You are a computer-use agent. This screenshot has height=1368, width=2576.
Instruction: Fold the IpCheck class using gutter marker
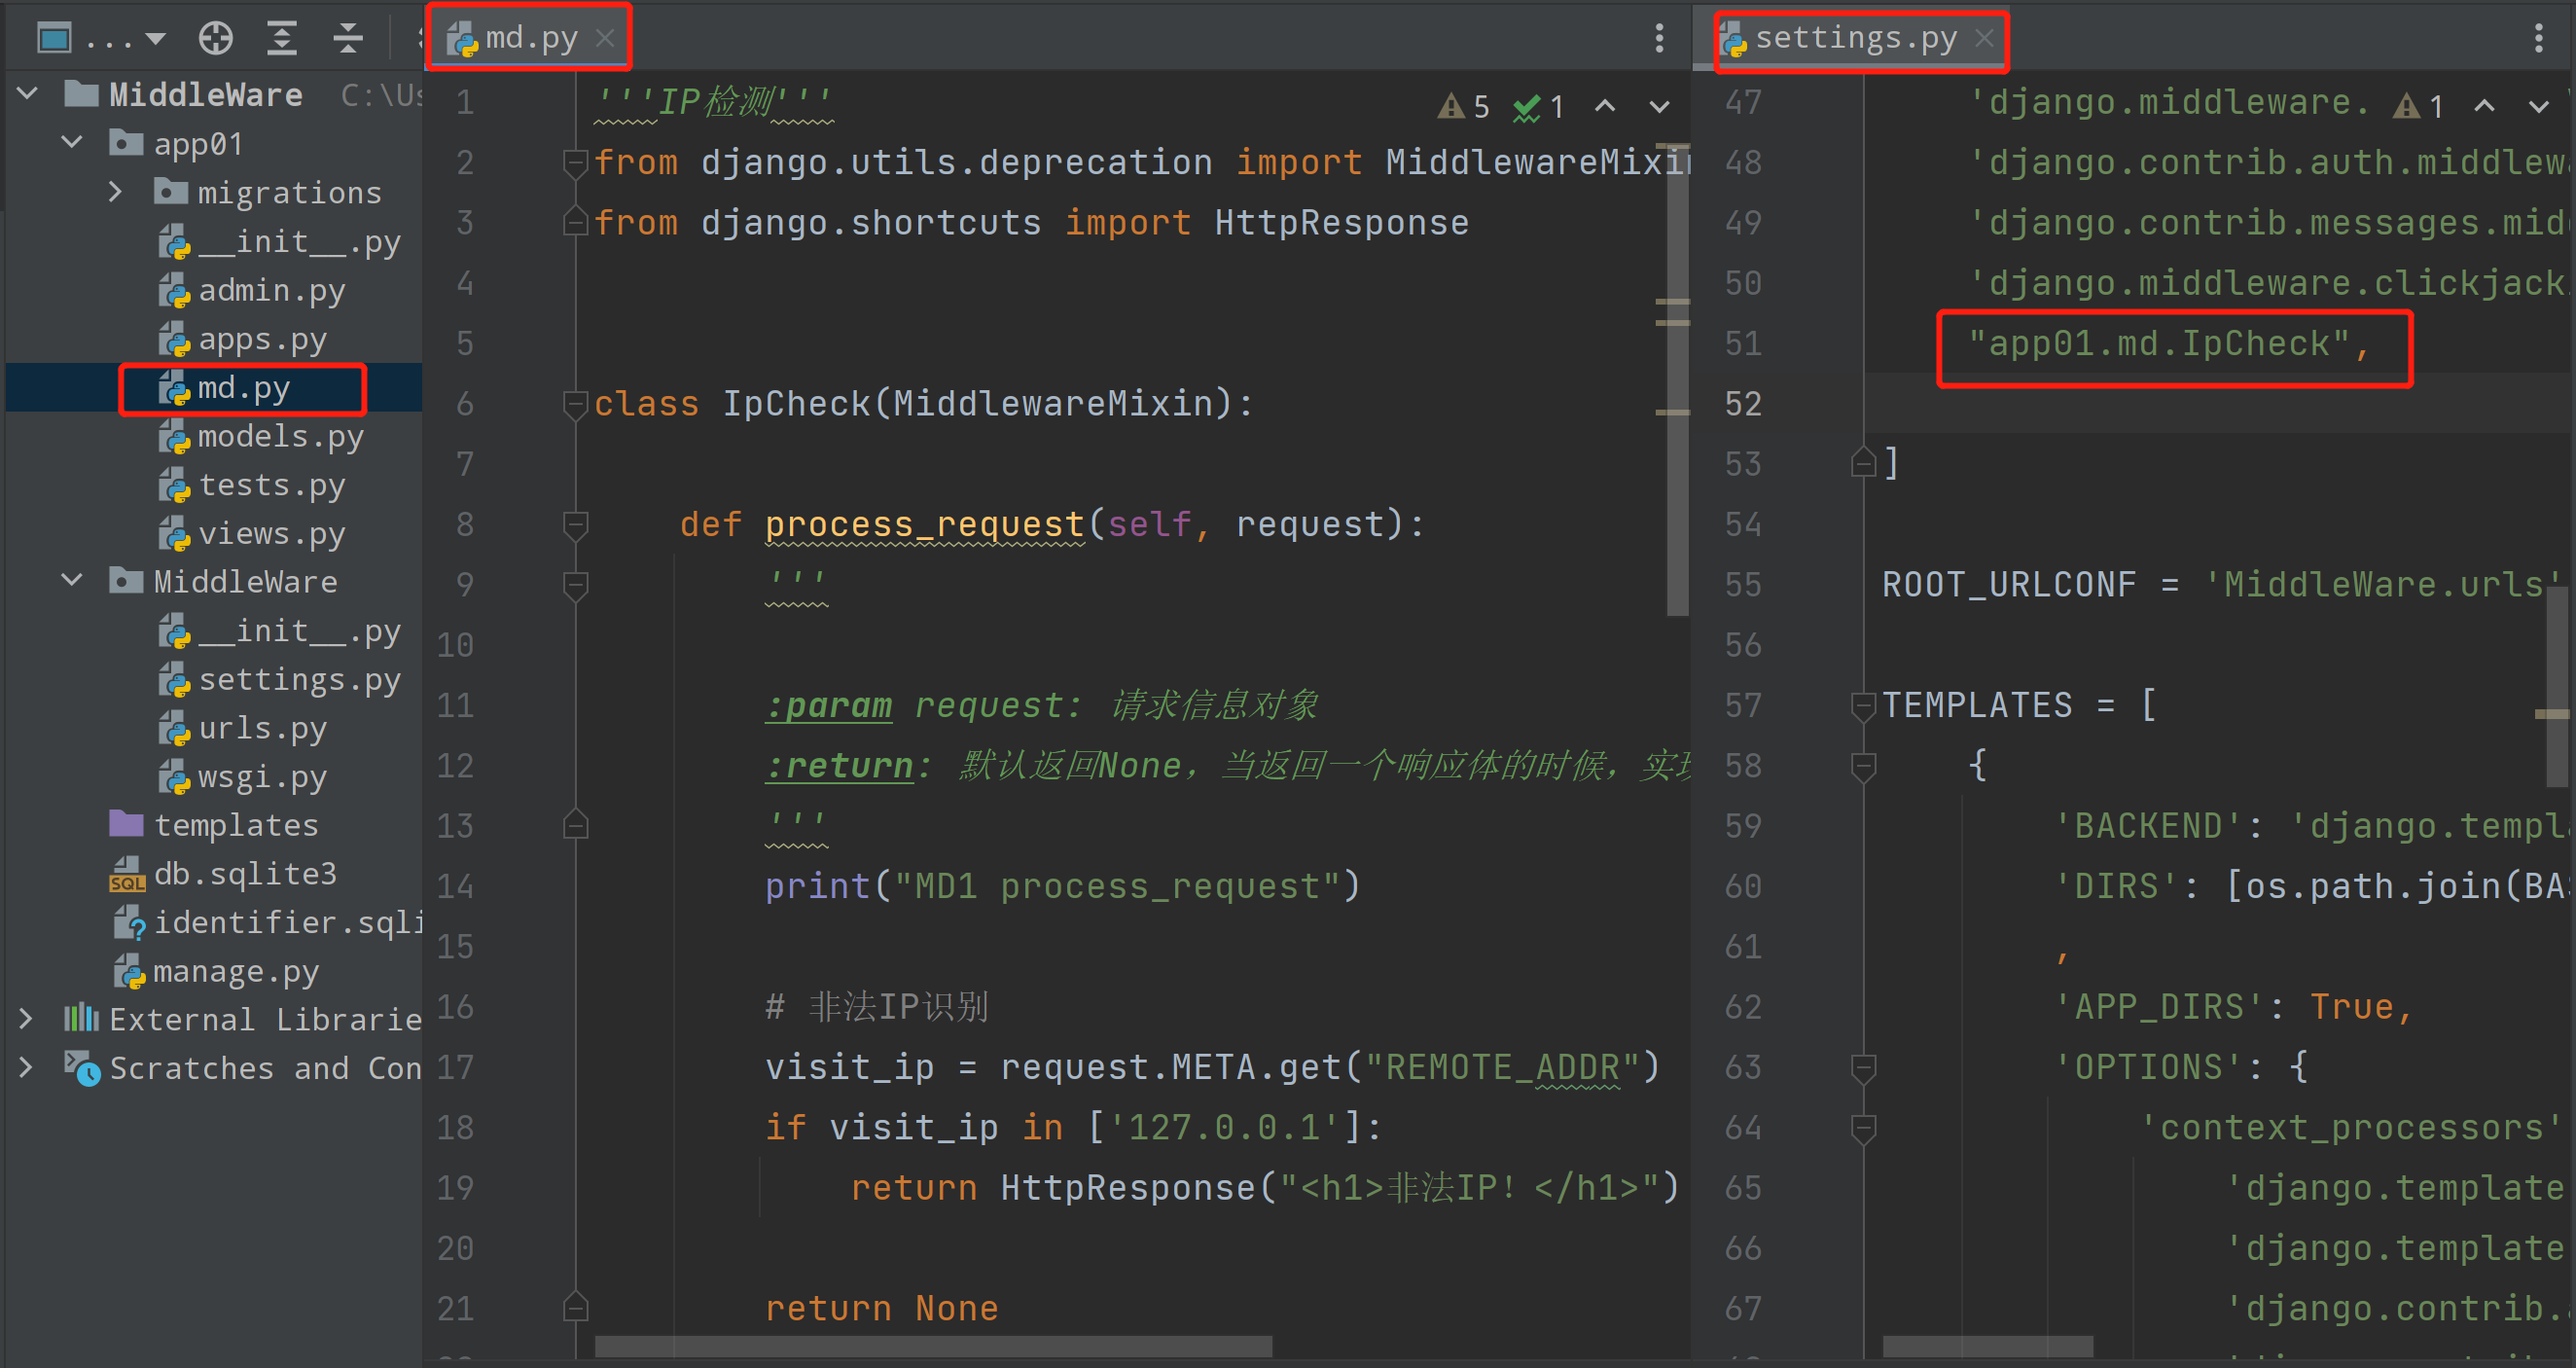(x=575, y=404)
